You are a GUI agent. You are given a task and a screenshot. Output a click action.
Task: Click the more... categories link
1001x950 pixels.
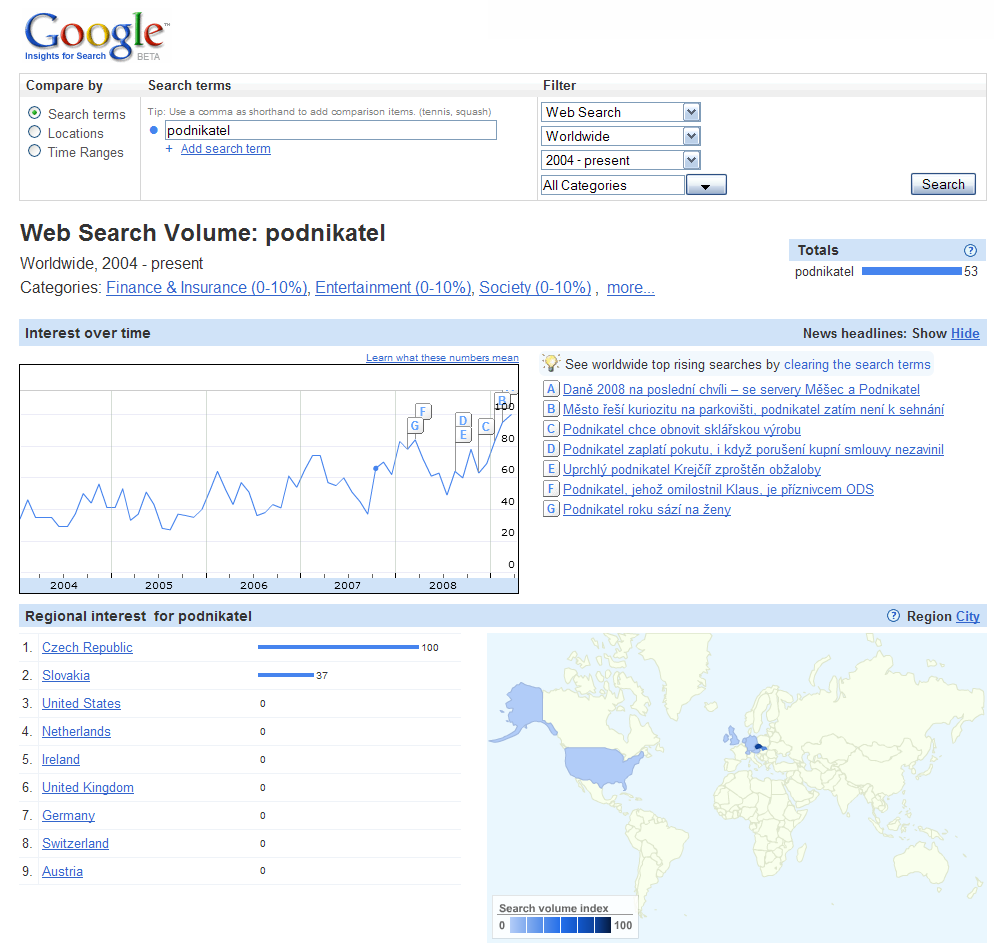click(x=631, y=288)
